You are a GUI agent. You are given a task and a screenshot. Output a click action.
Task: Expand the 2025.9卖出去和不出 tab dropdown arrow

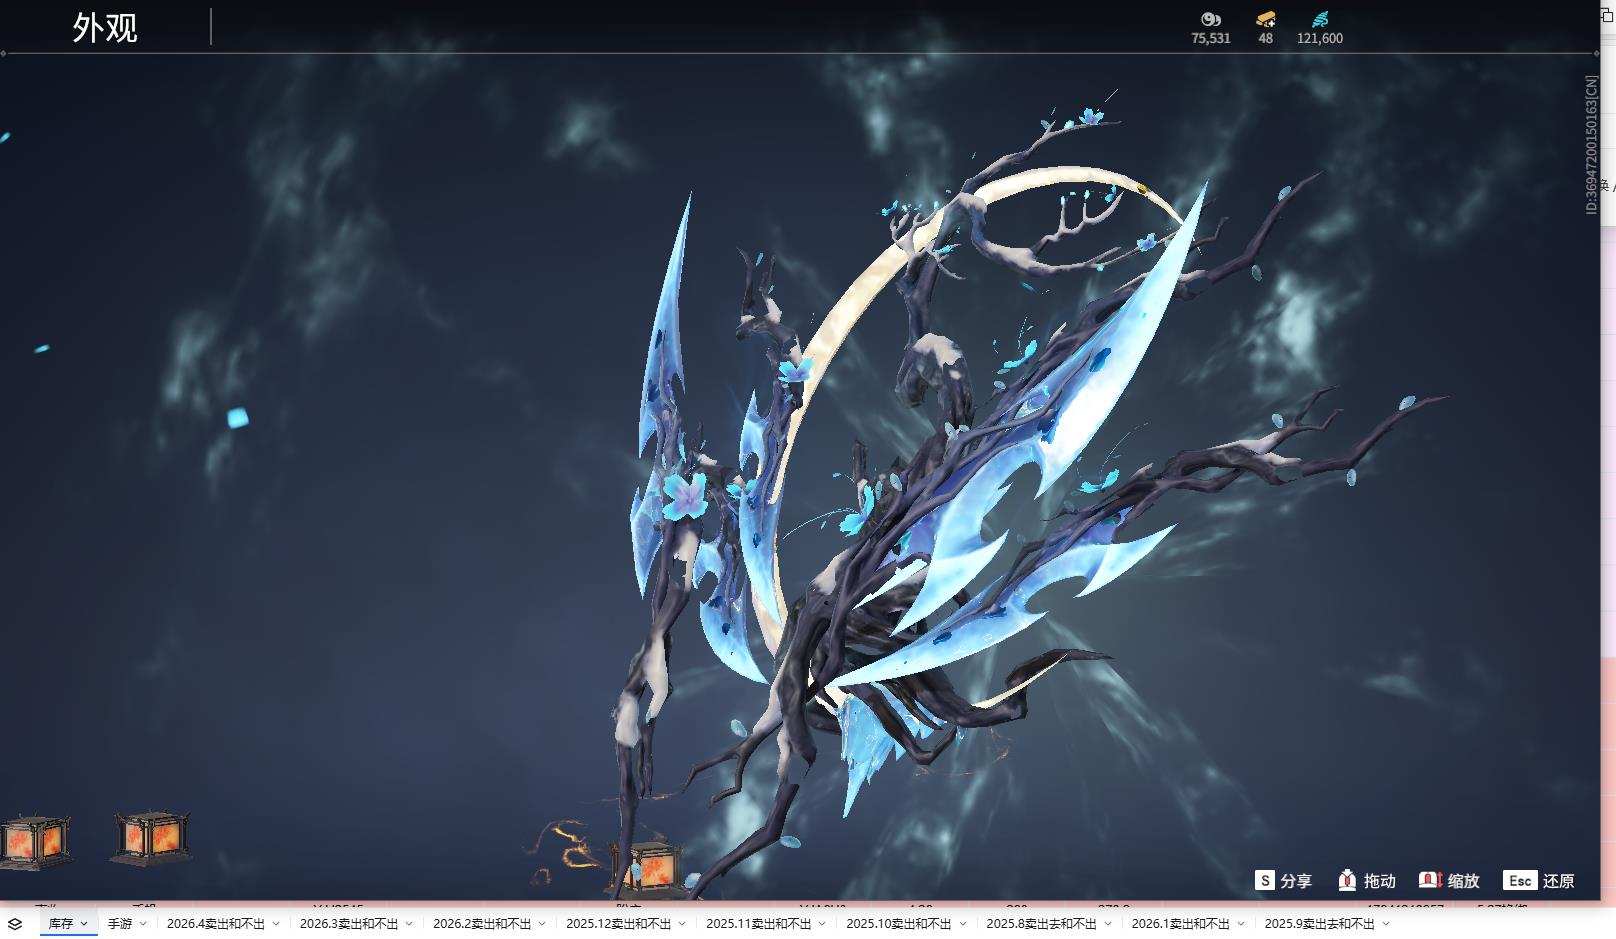[x=1385, y=924]
